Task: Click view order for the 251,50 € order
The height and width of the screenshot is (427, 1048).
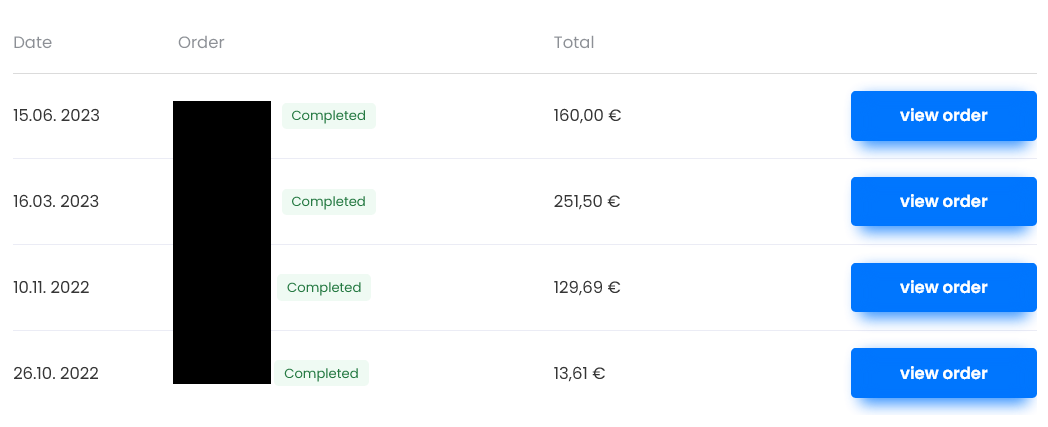Action: click(943, 201)
